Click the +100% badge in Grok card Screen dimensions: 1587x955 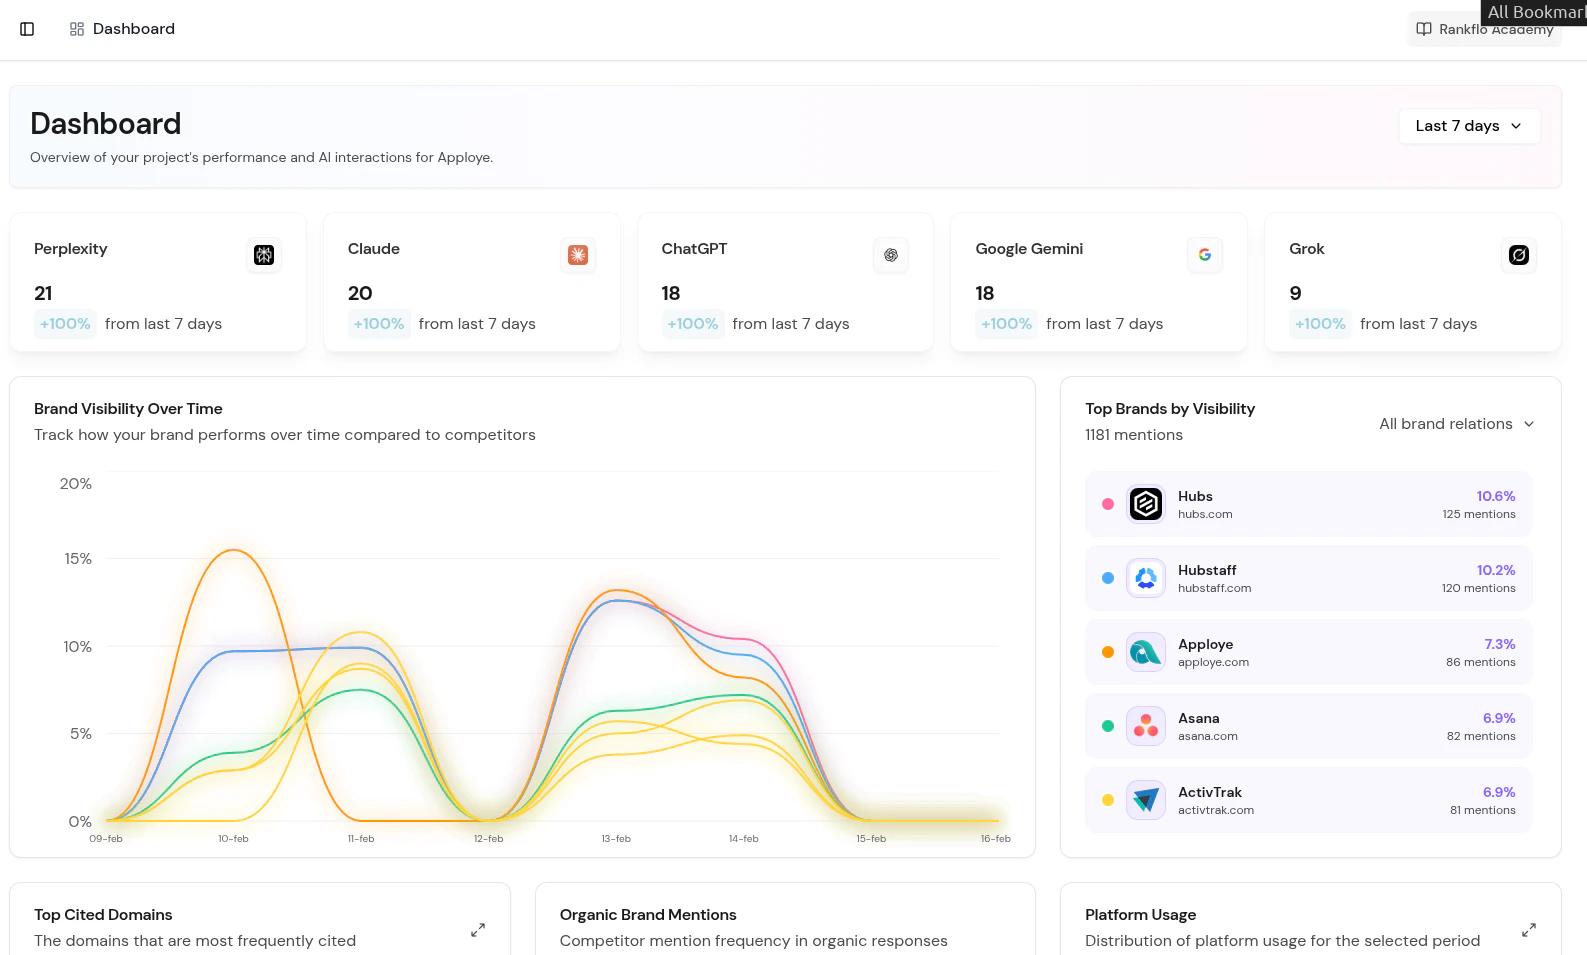(x=1320, y=324)
